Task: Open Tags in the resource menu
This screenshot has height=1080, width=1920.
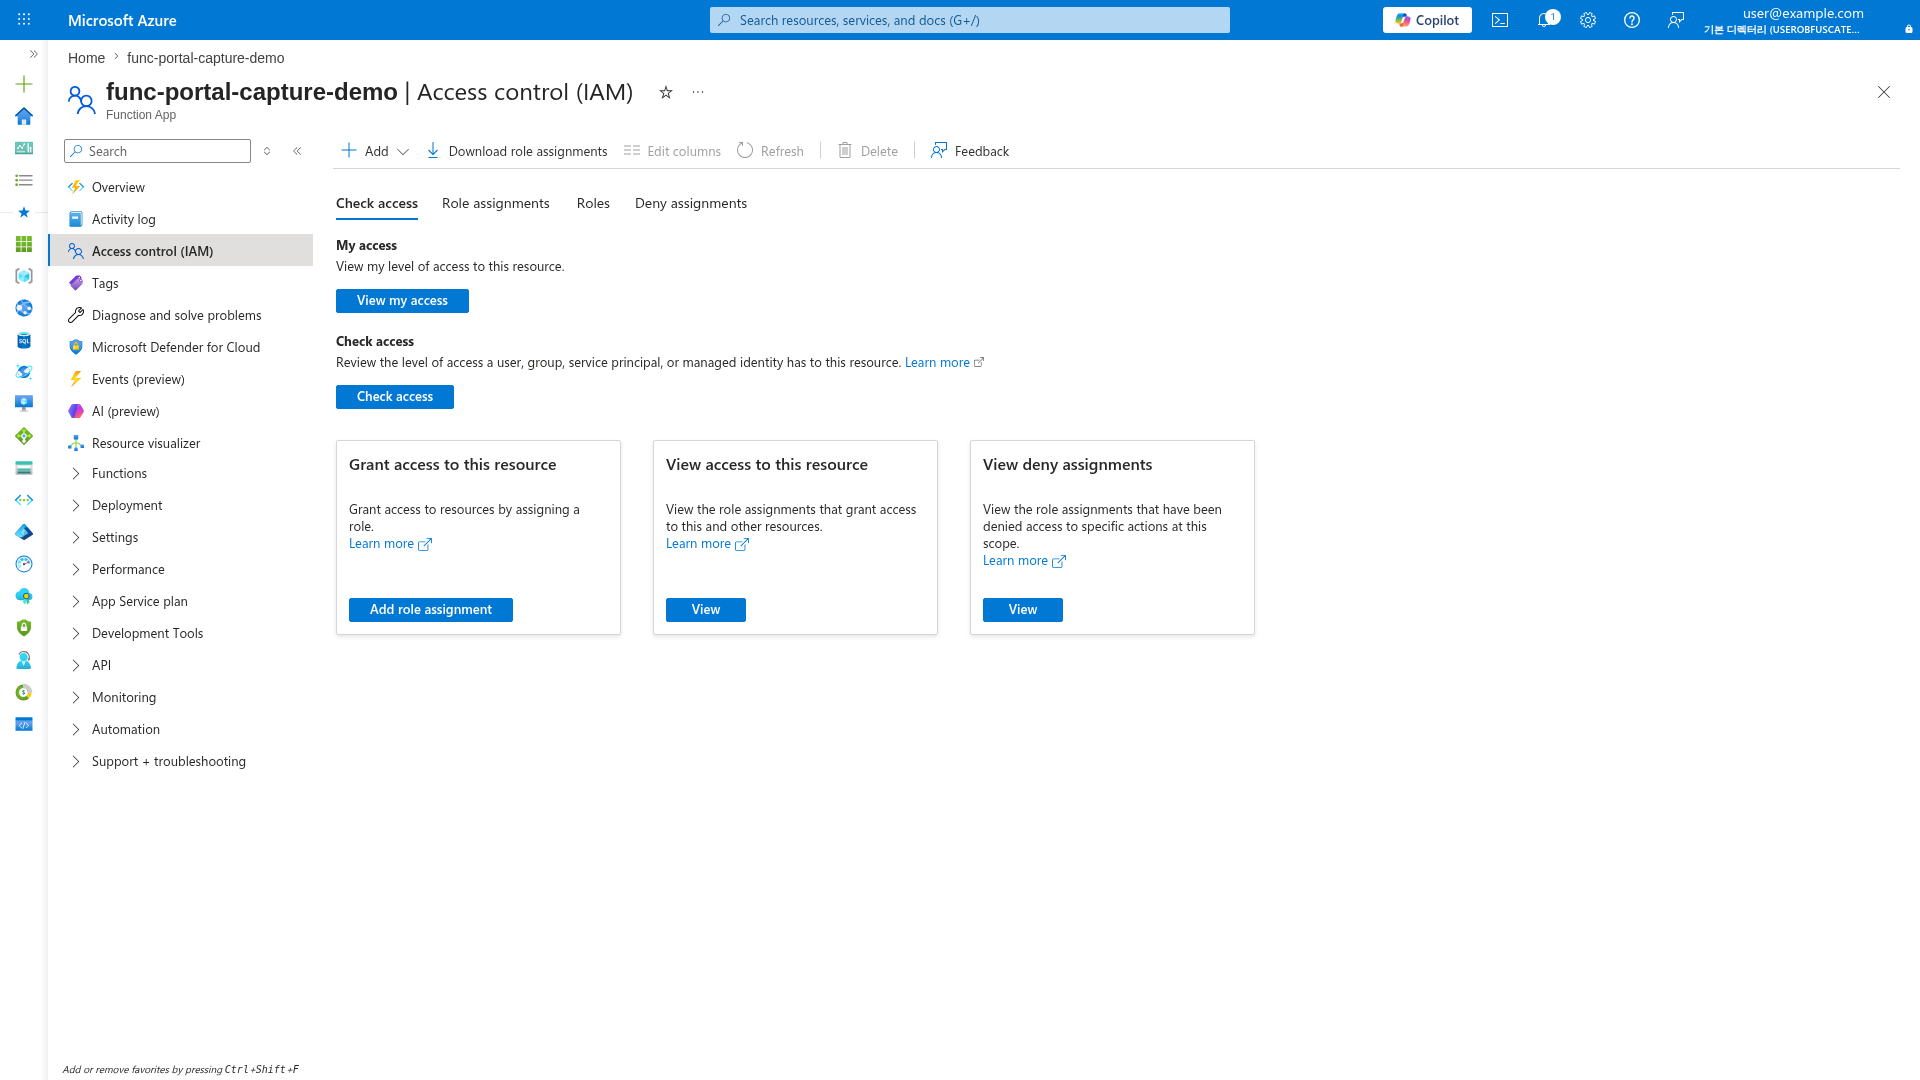Action: click(181, 283)
